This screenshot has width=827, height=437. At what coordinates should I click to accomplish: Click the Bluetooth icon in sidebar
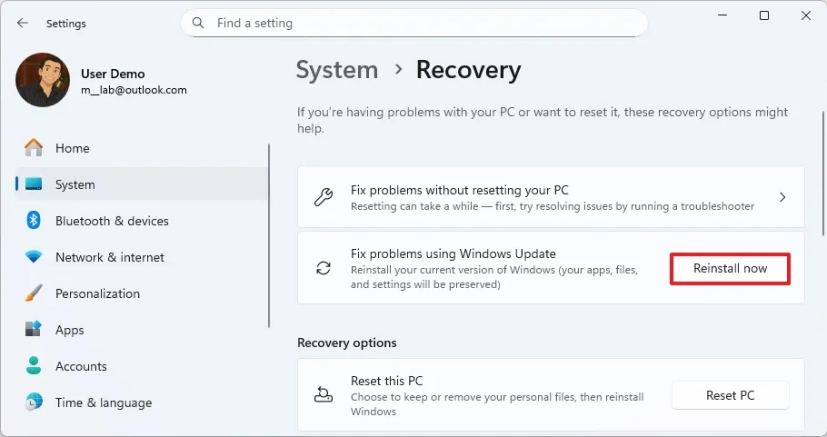[x=34, y=220]
